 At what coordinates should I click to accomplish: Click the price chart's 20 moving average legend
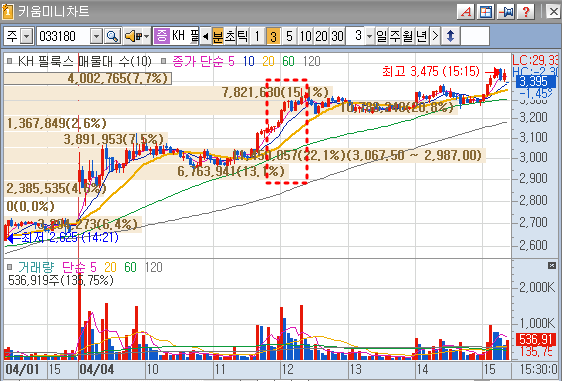[268, 61]
